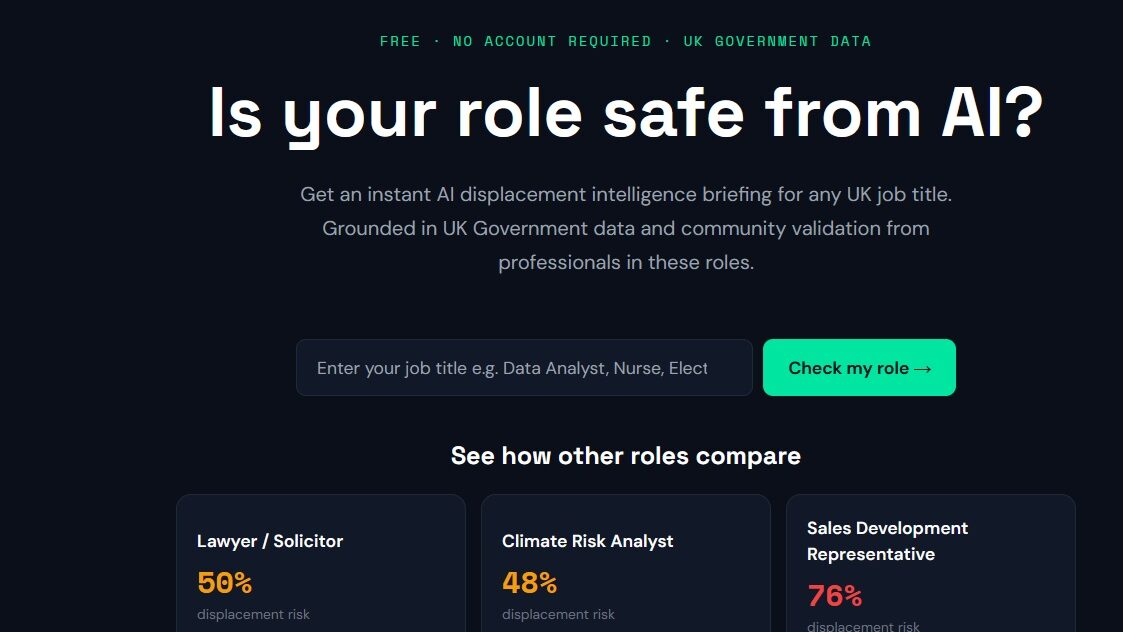1123x632 pixels.
Task: Click the 76% displacement risk stat
Action: [x=834, y=594]
